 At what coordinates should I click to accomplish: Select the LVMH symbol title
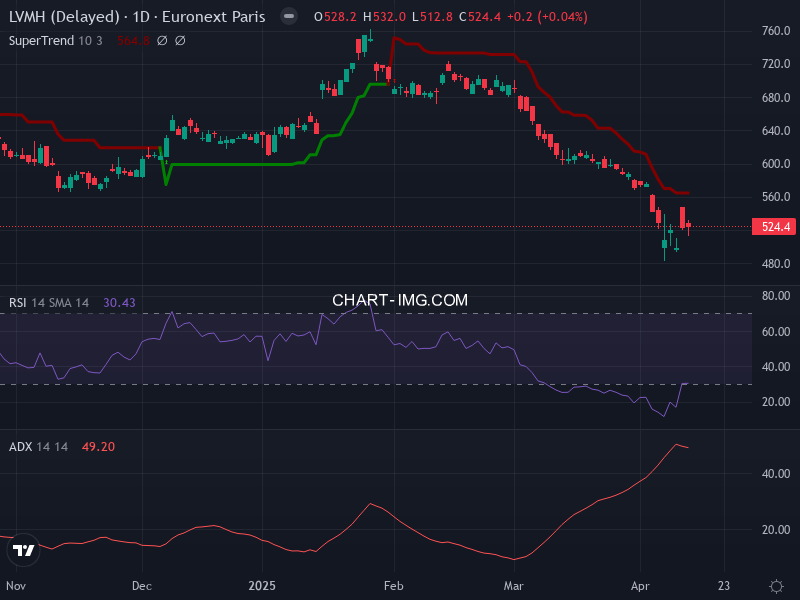click(x=137, y=17)
